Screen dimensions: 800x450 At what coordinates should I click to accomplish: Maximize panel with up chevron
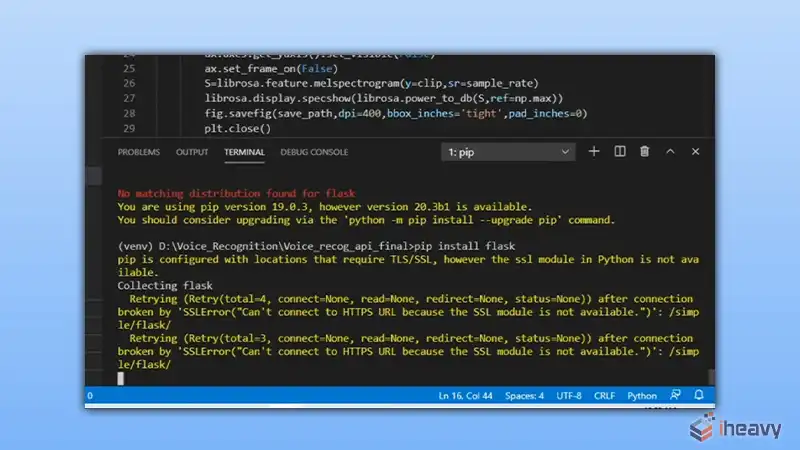670,152
